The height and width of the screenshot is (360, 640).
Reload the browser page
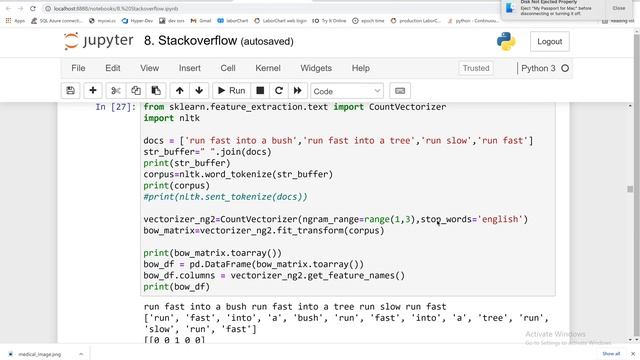[x=33, y=8]
